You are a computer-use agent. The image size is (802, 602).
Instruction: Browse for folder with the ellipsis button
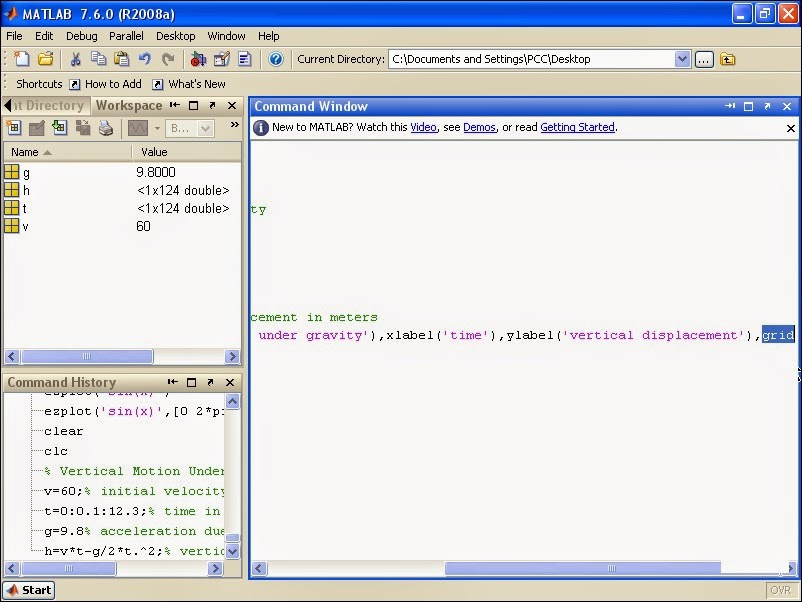tap(705, 59)
